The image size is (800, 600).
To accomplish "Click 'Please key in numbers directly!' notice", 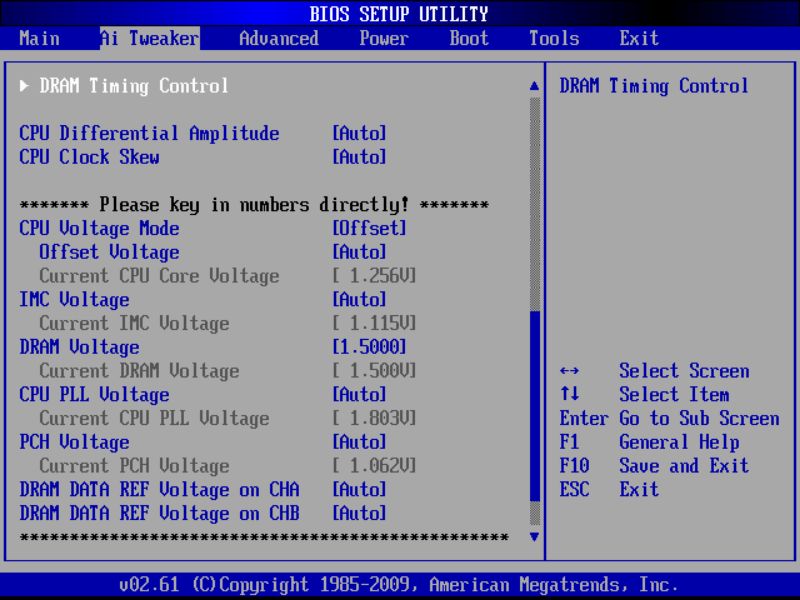I will [254, 205].
